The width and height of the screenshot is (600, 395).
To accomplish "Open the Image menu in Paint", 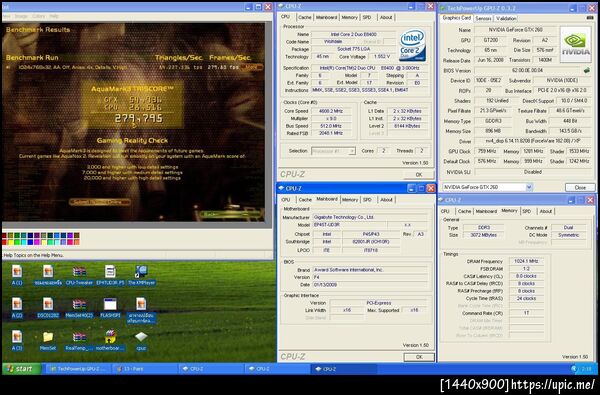I will (x=21, y=16).
